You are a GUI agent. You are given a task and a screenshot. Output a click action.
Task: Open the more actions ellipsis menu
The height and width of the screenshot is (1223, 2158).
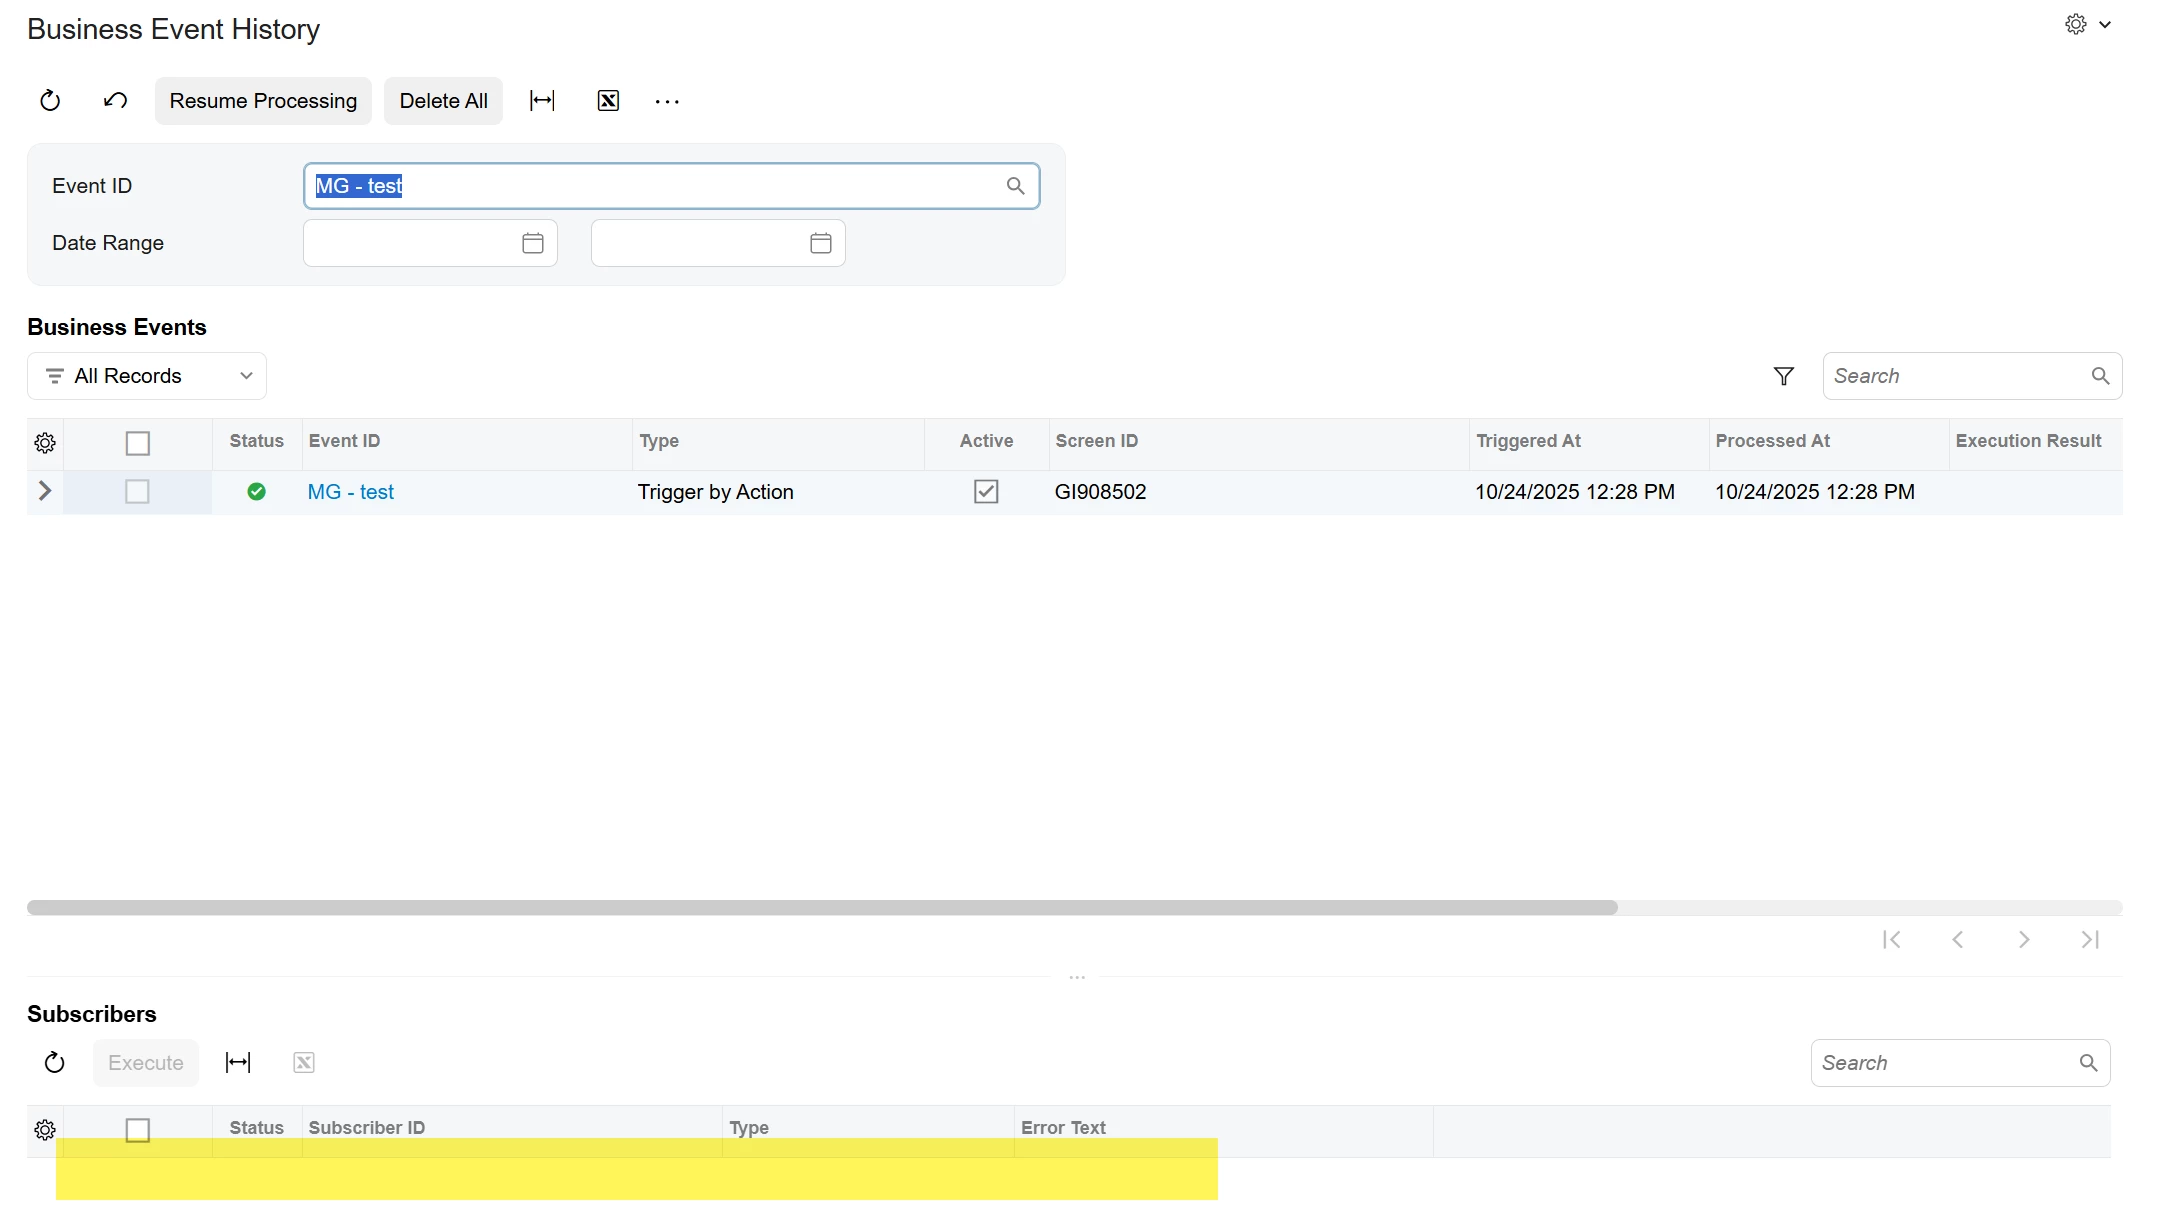point(667,101)
